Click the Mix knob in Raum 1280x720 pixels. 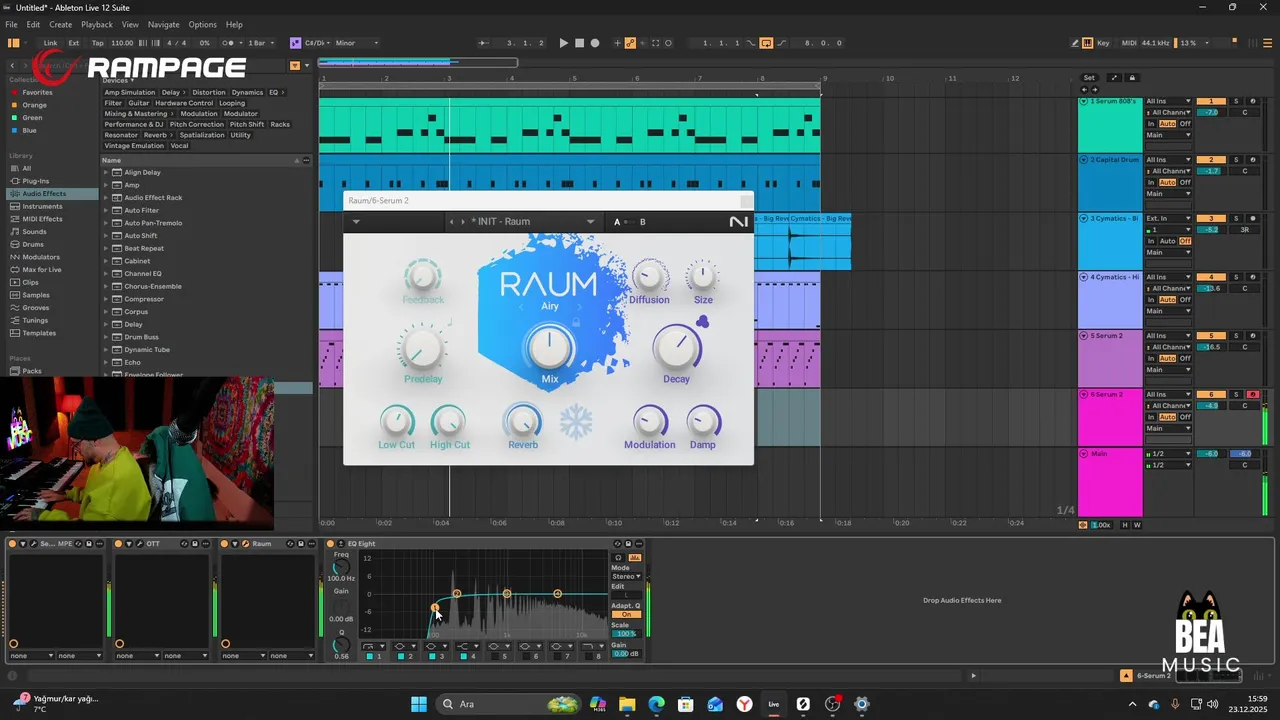tap(549, 348)
